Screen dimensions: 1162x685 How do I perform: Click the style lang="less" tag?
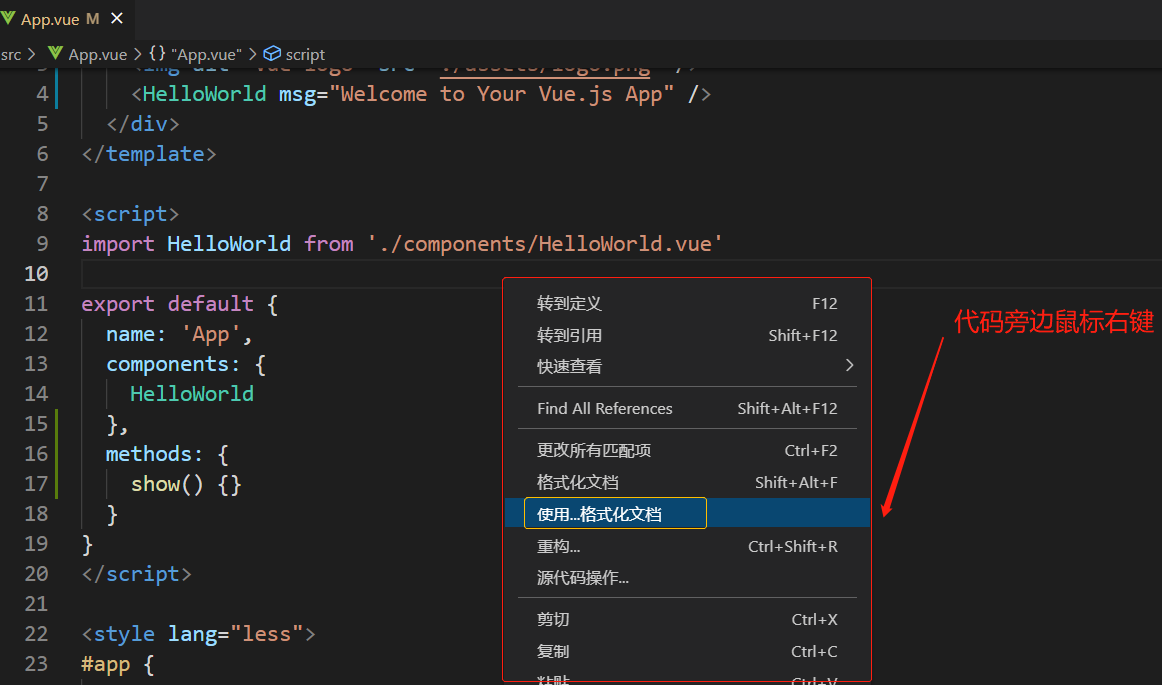(x=199, y=634)
